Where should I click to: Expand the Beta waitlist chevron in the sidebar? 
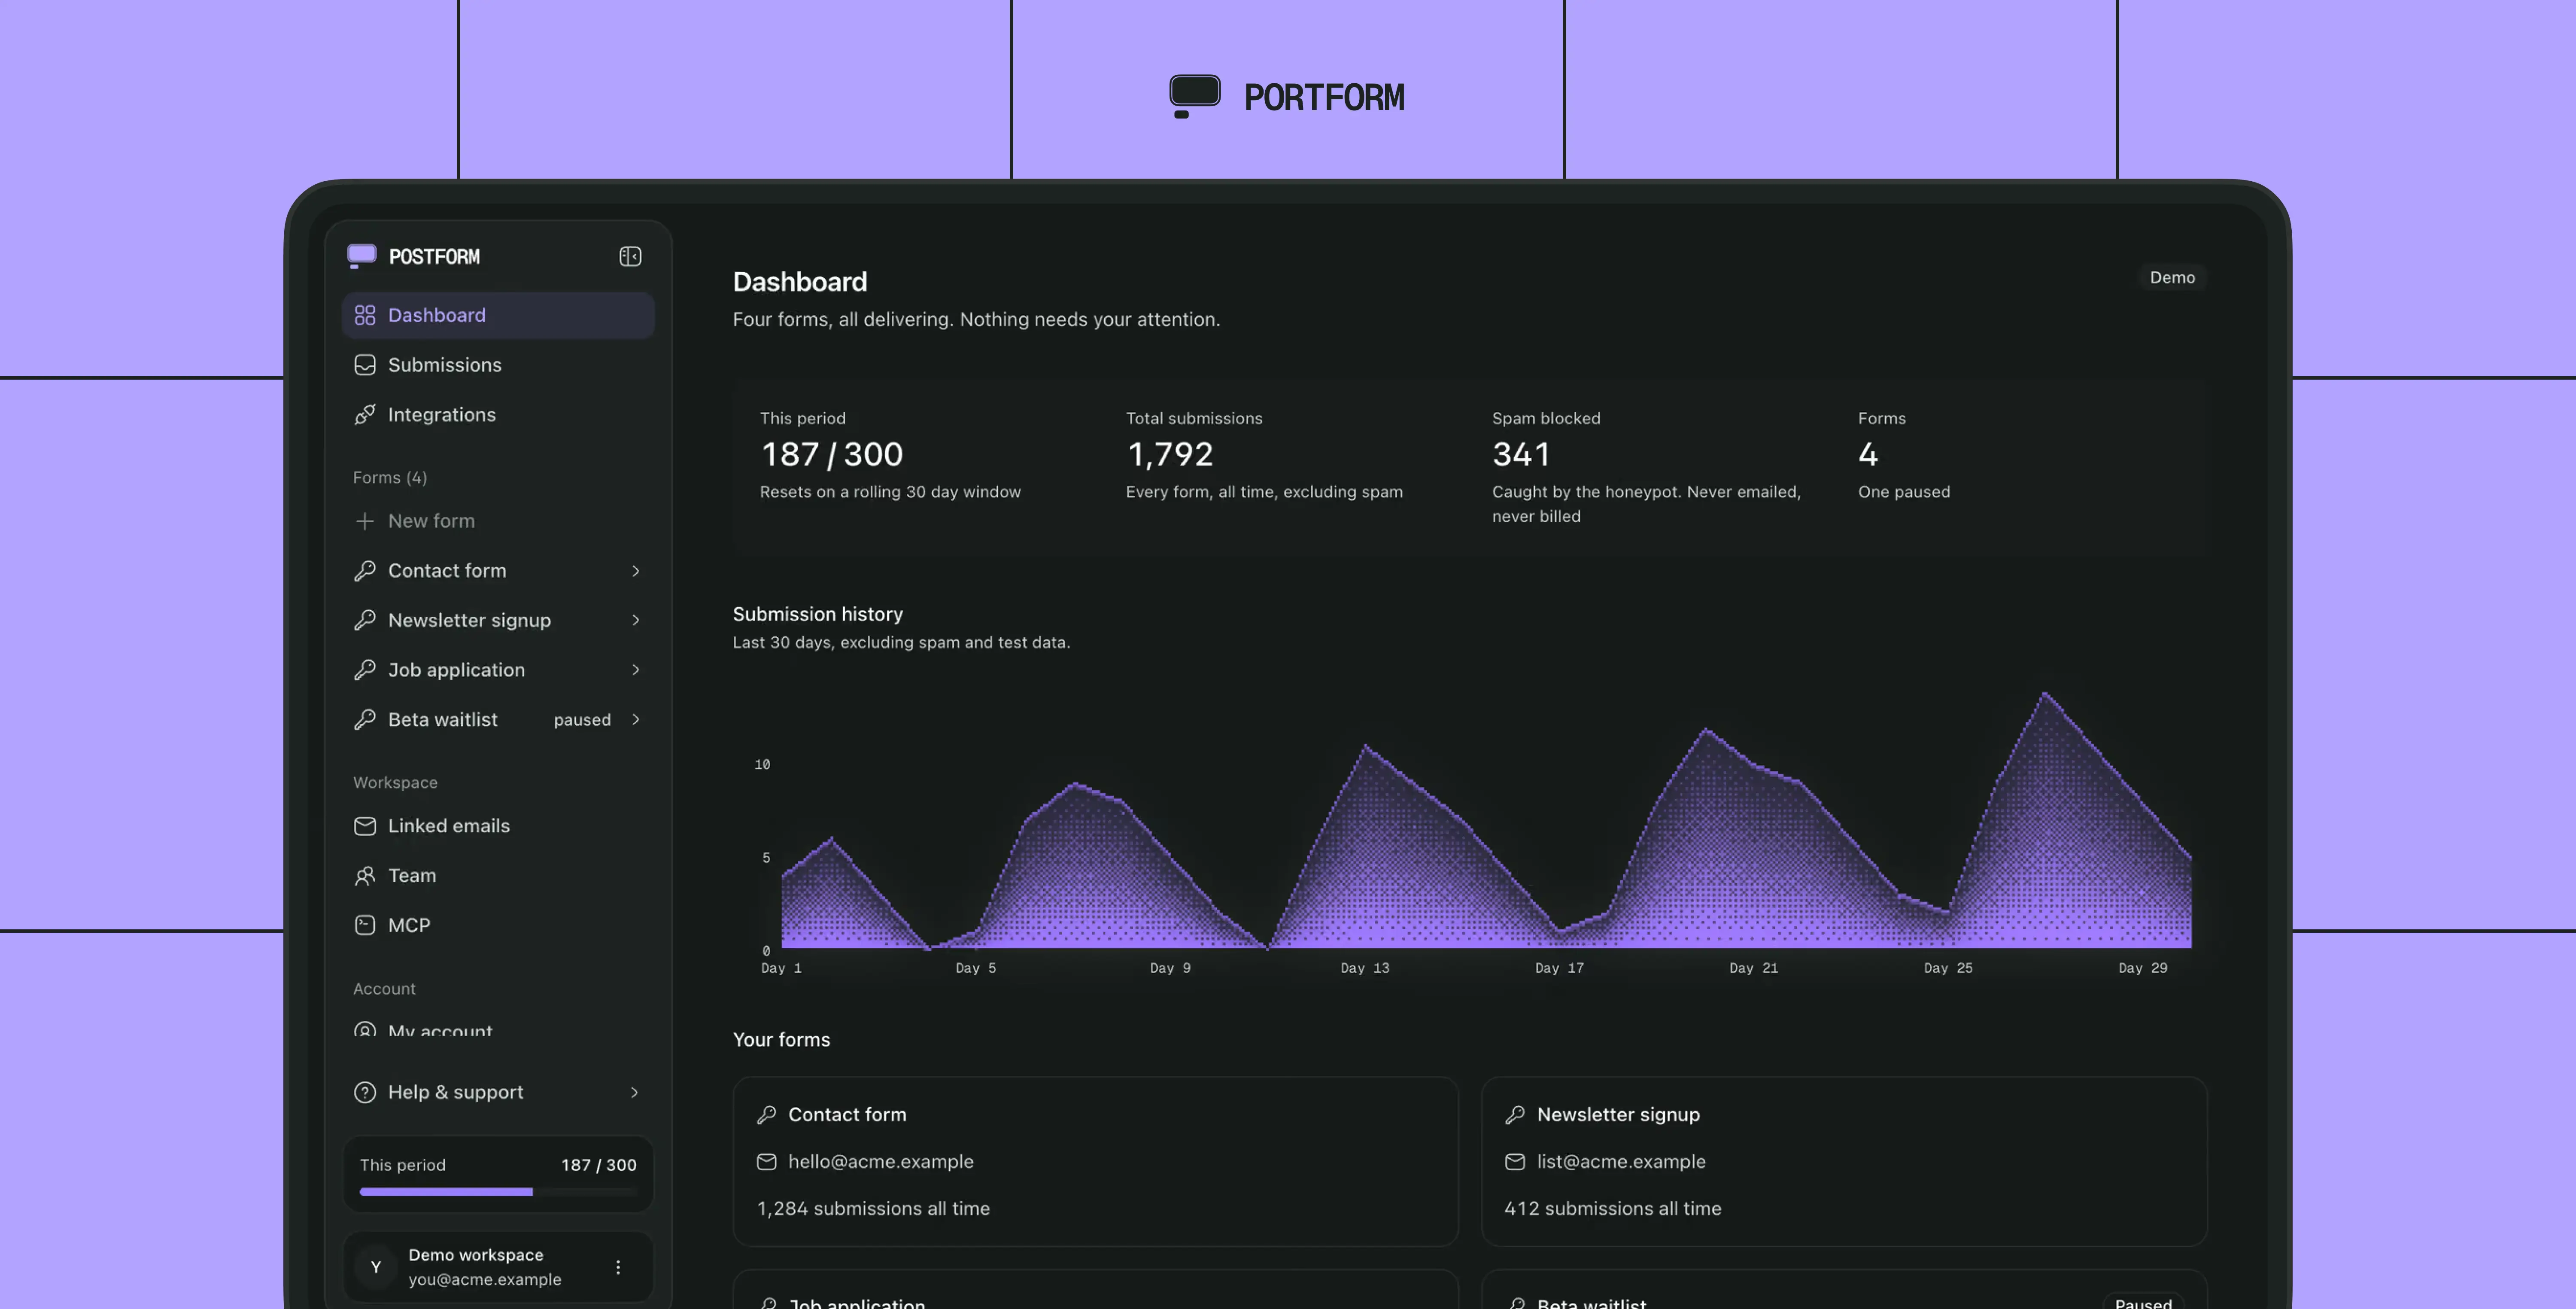(635, 720)
